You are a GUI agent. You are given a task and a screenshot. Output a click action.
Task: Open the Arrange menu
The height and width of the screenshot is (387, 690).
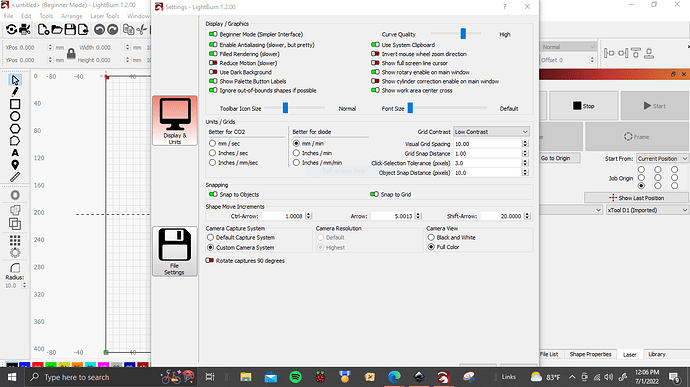tap(72, 16)
